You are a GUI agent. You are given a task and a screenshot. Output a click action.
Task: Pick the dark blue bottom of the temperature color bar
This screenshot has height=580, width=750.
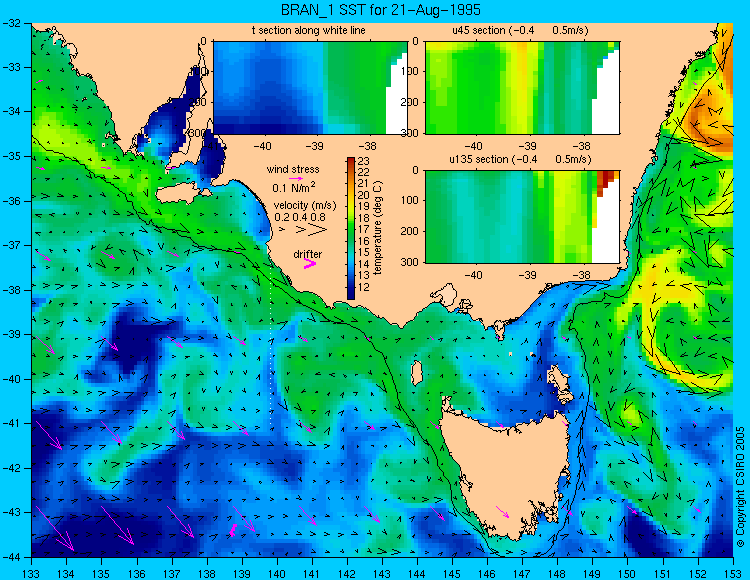pos(351,293)
